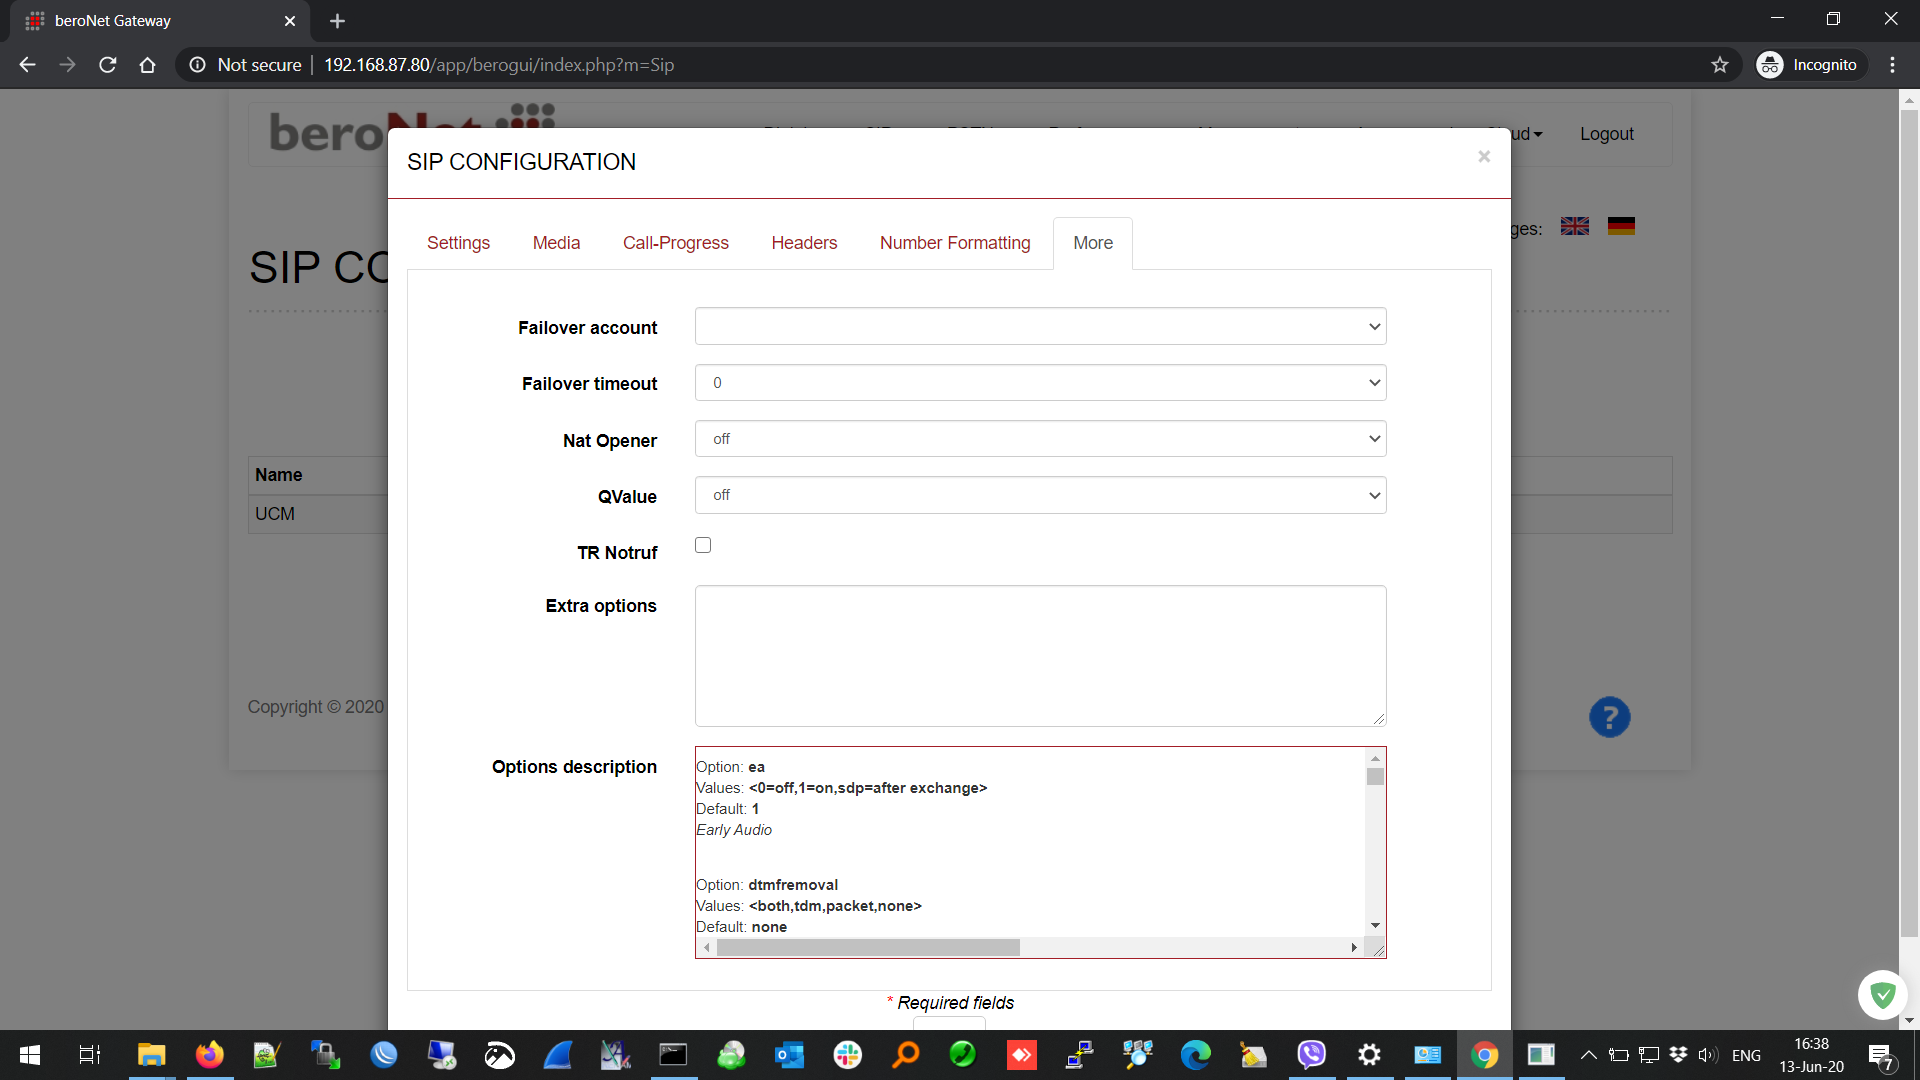Click inside the Extra options text area
The image size is (1920, 1080).
pos(1040,655)
